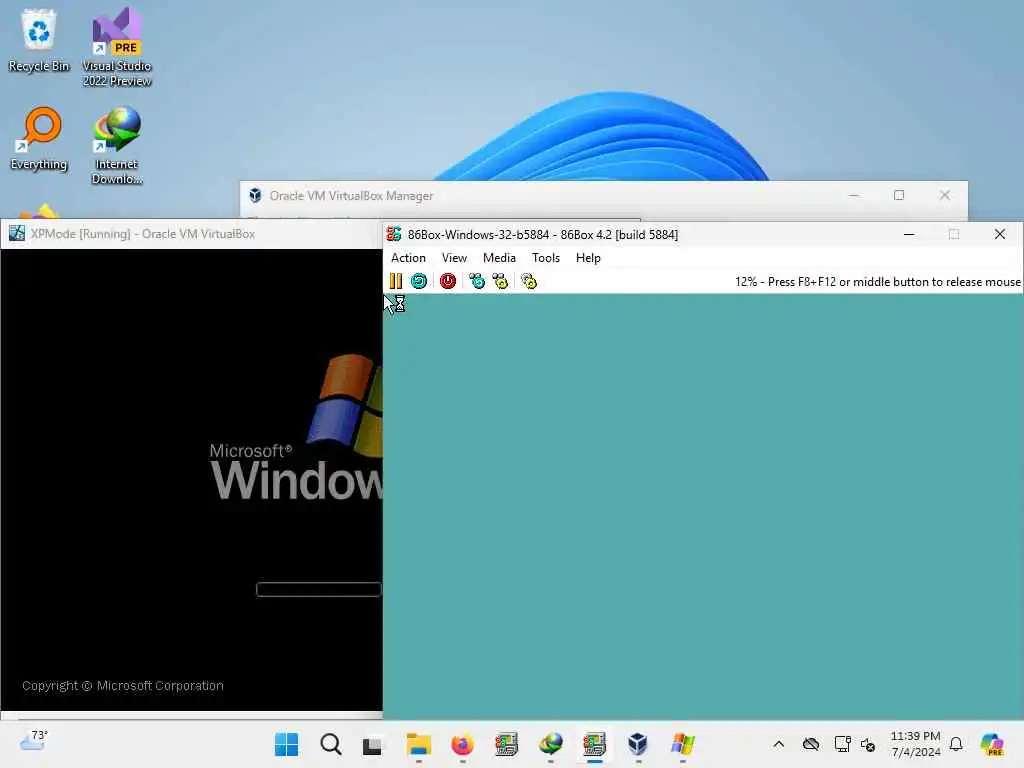Screen dimensions: 1024x768
Task: Minimize the Oracle VM VirtualBox Manager window
Action: pyautogui.click(x=854, y=195)
